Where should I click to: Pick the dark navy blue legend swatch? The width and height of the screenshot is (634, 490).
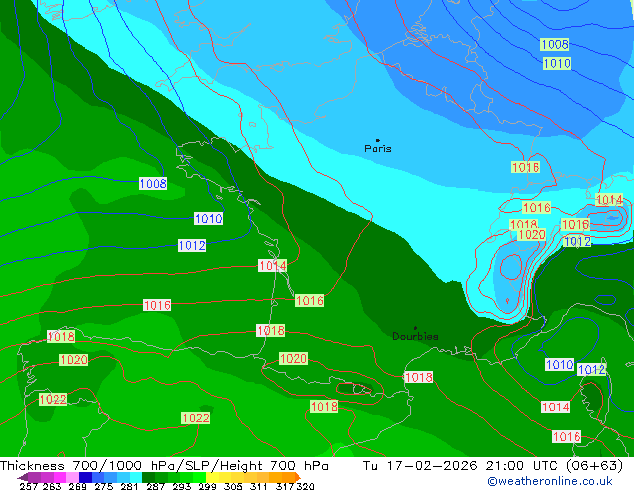click(x=85, y=477)
